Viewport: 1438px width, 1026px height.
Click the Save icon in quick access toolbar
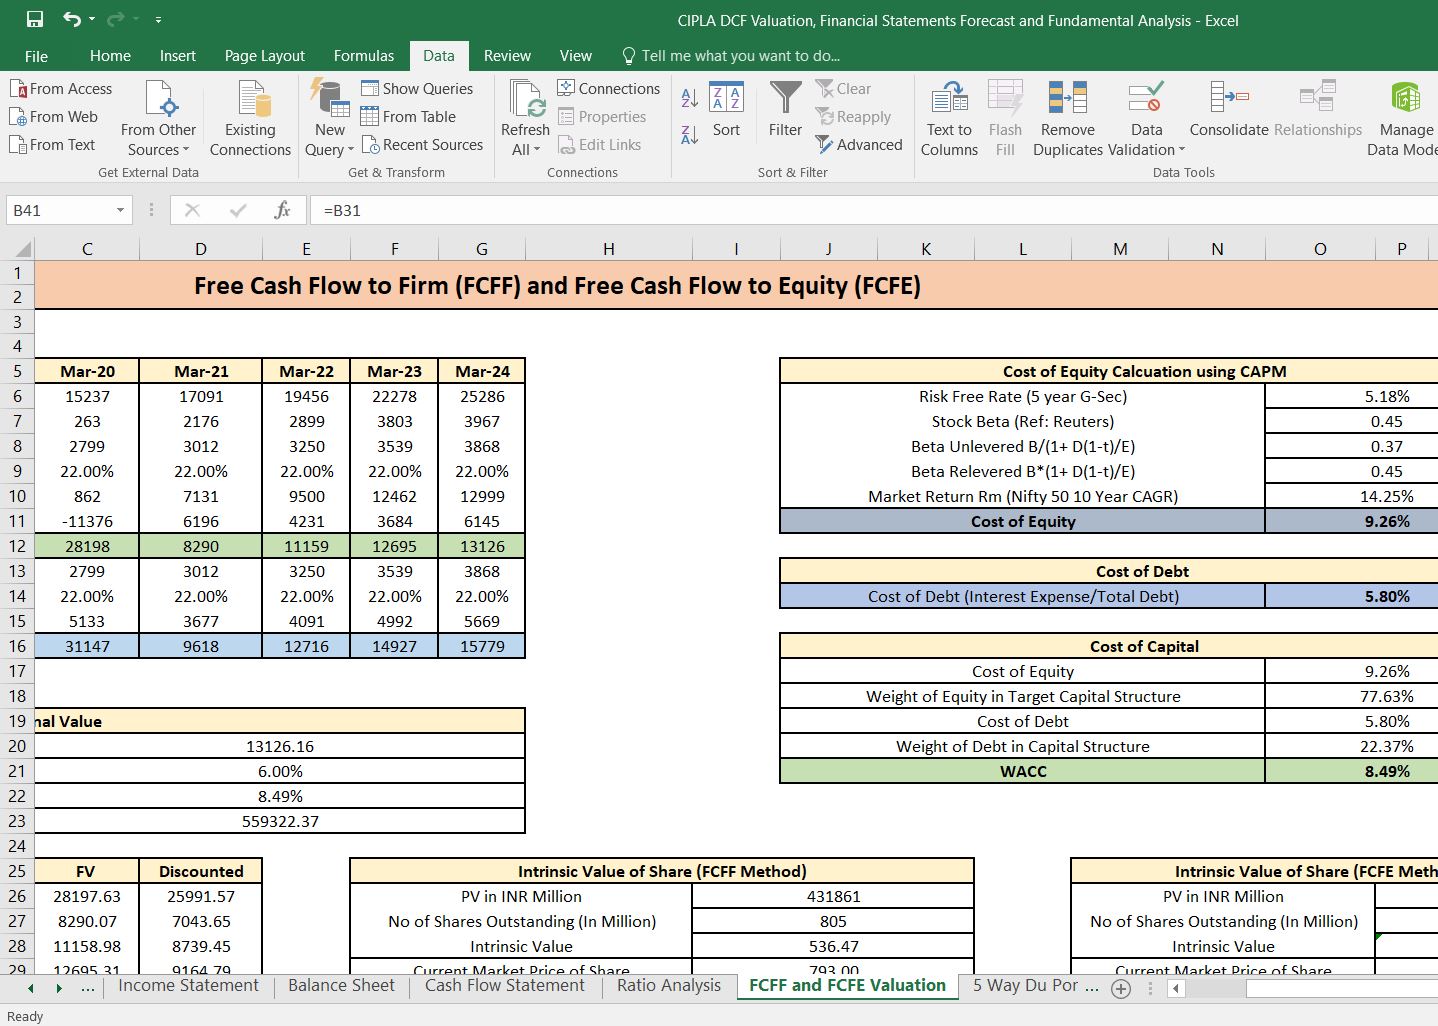(35, 19)
